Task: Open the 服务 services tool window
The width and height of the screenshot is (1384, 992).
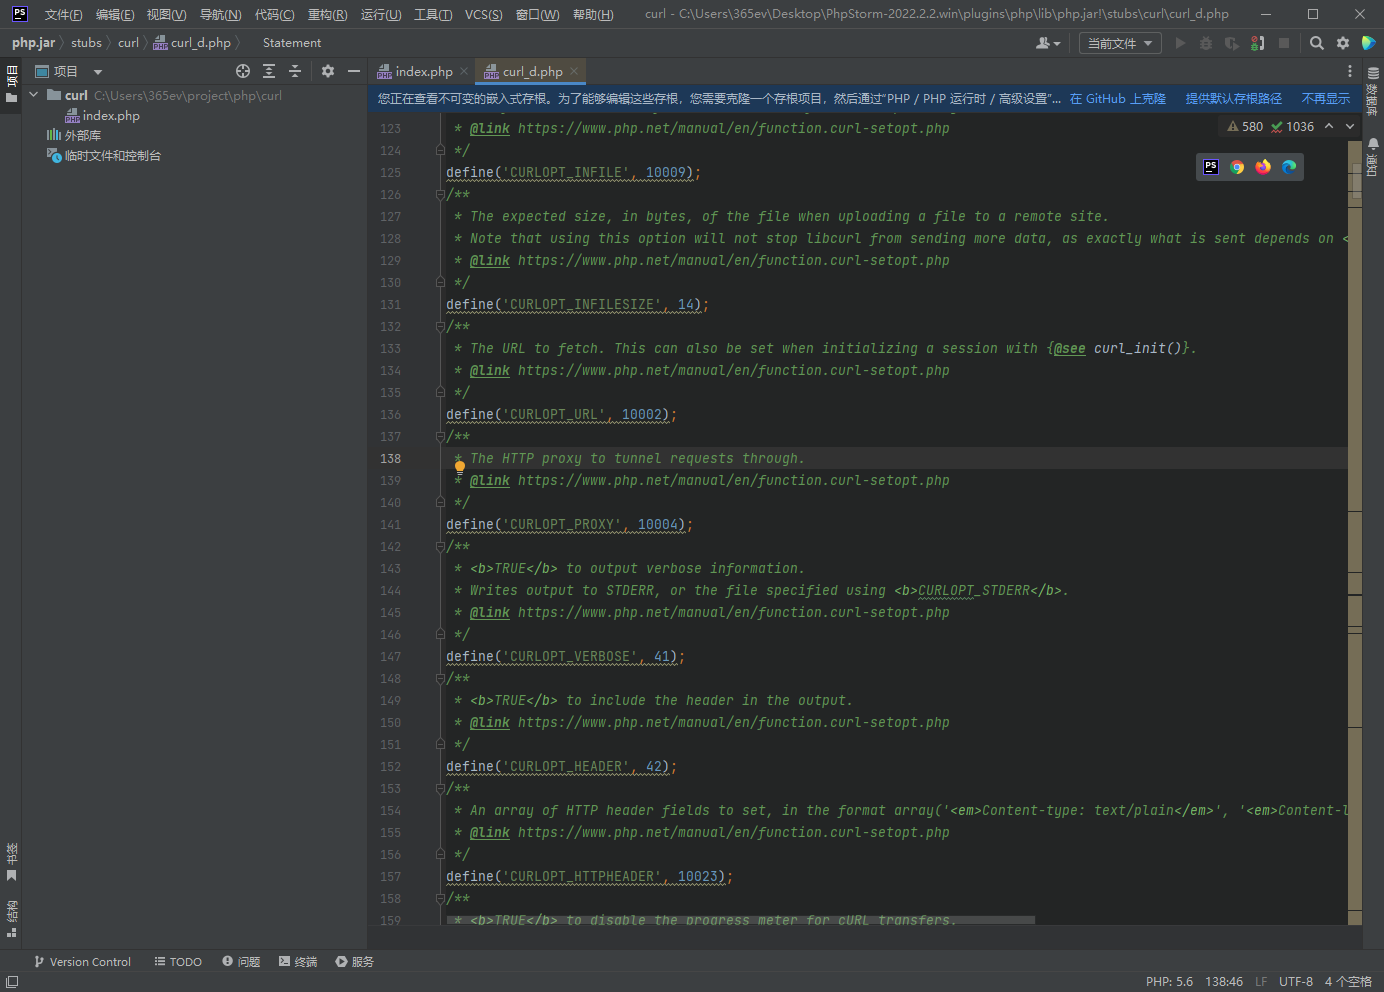Action: click(x=355, y=962)
